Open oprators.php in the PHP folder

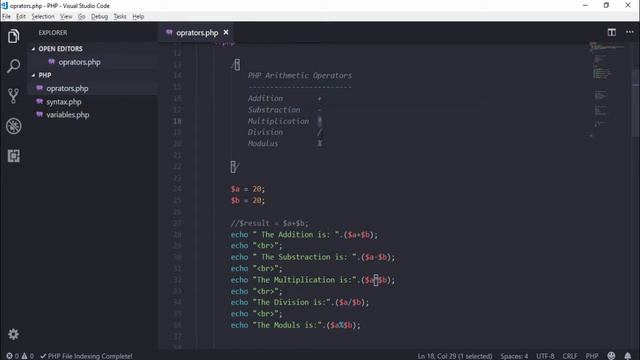(67, 88)
